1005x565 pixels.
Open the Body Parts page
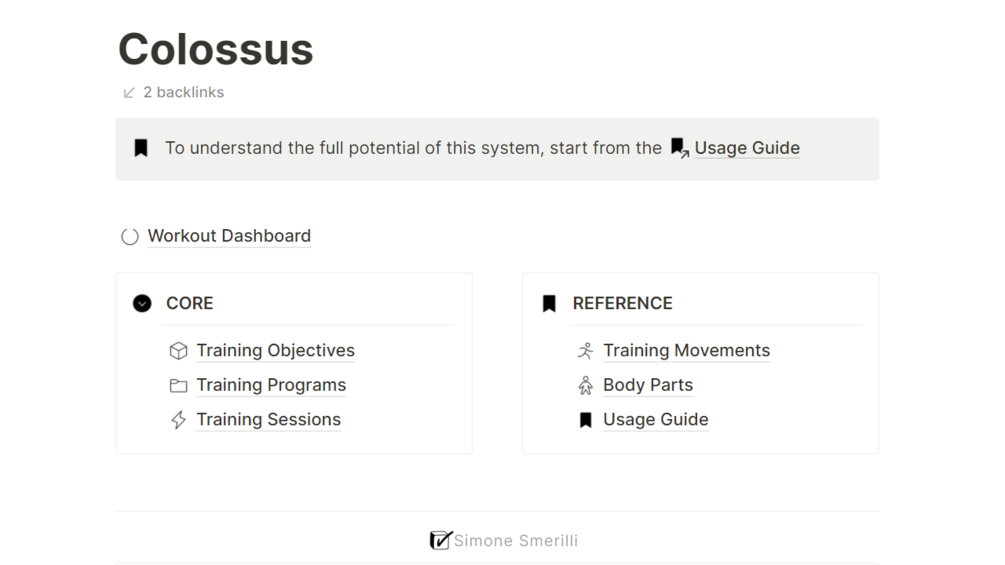pos(648,385)
